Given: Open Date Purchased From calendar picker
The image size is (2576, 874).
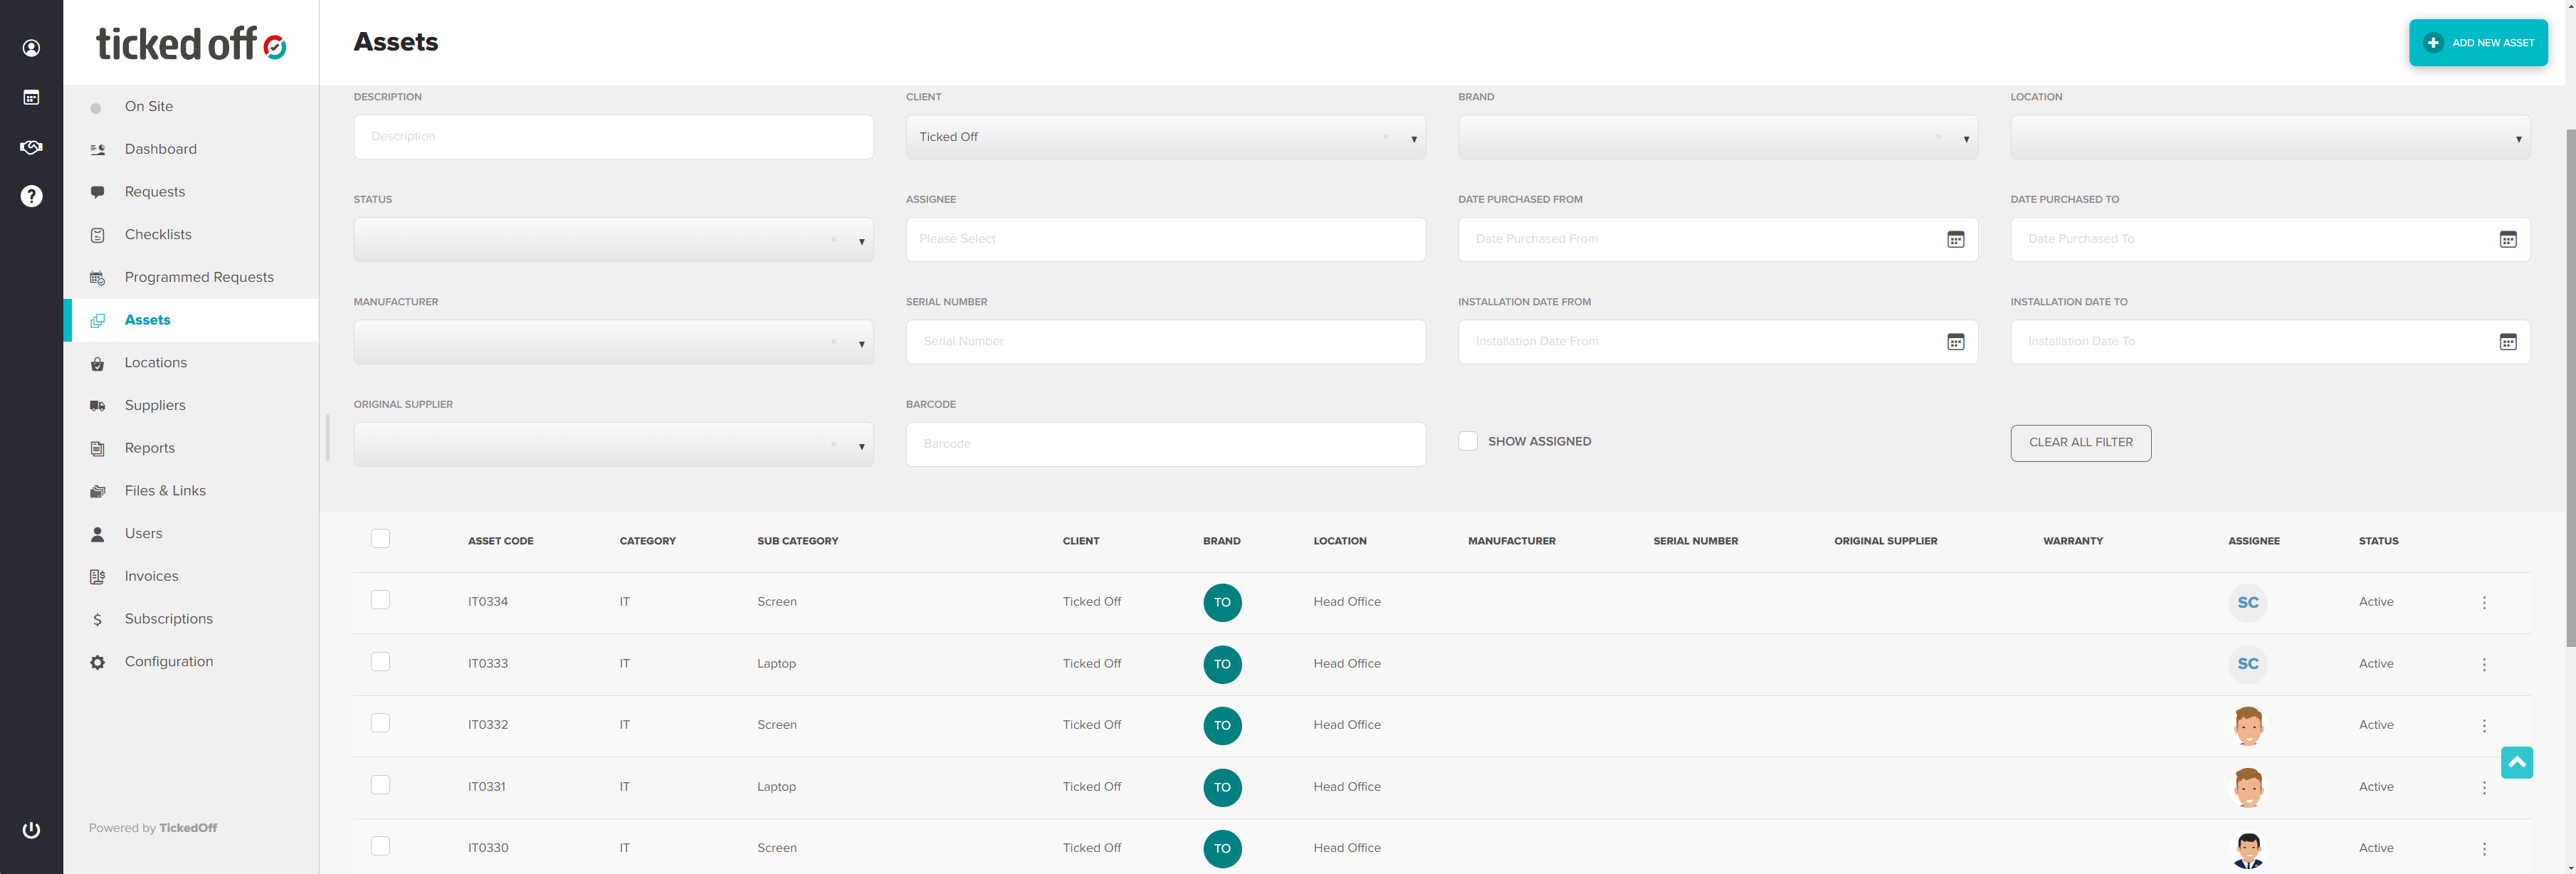Looking at the screenshot, I should tap(1955, 239).
